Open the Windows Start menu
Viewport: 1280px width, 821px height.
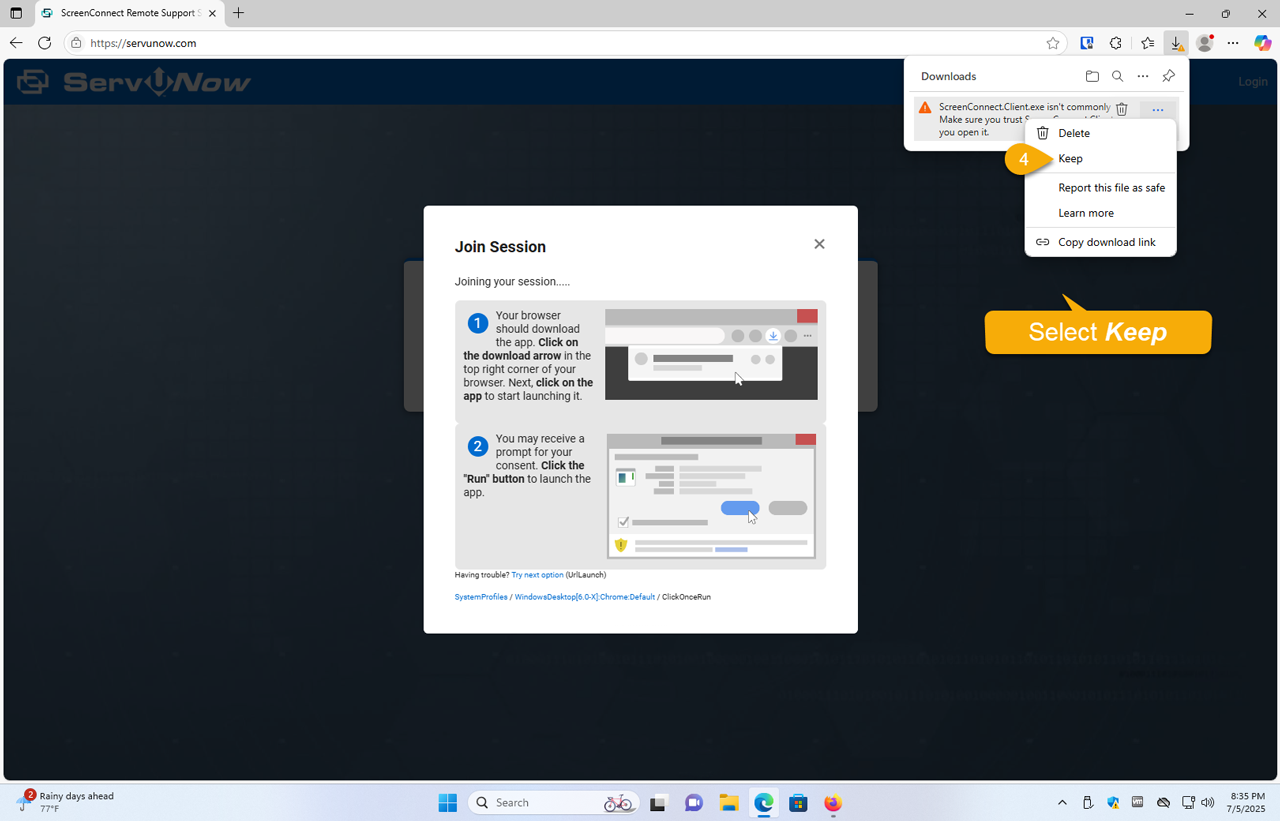447,803
